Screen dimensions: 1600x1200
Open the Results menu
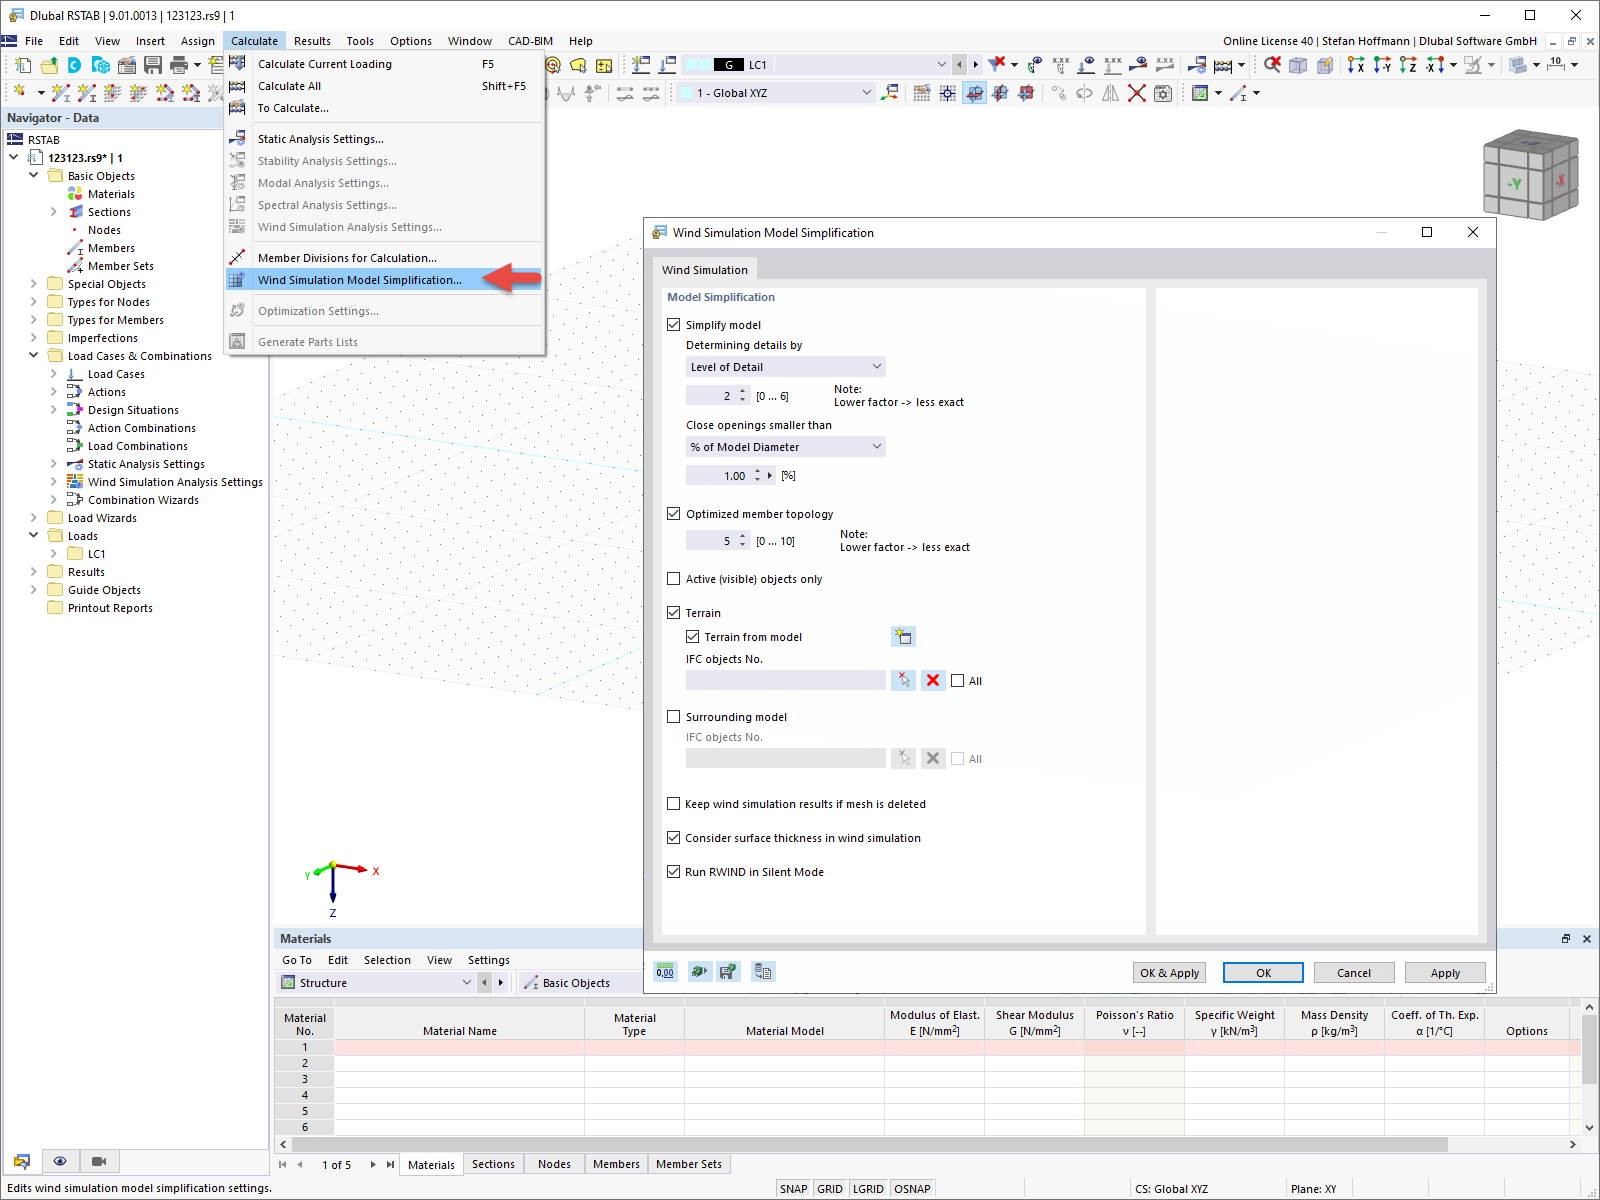[x=312, y=41]
